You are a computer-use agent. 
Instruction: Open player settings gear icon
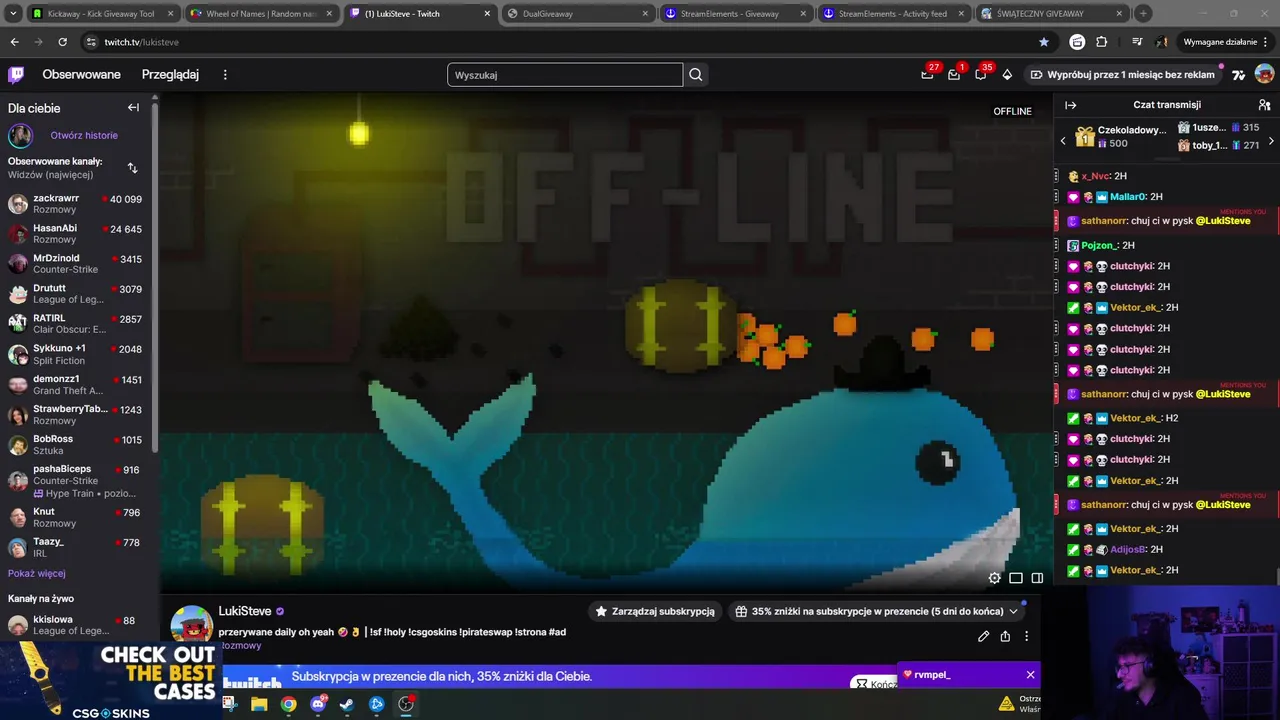point(994,578)
